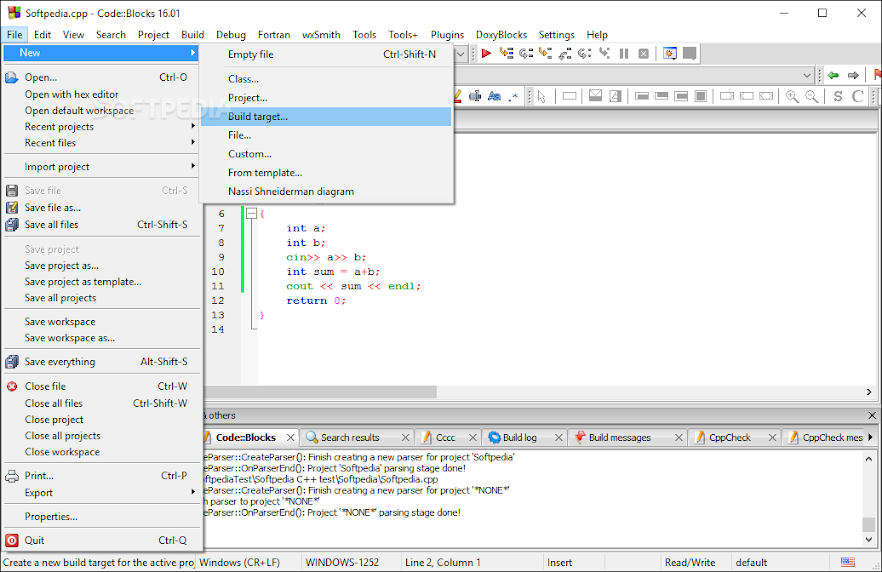
Task: Select the arrow pointer tool in toolbar
Action: [542, 96]
